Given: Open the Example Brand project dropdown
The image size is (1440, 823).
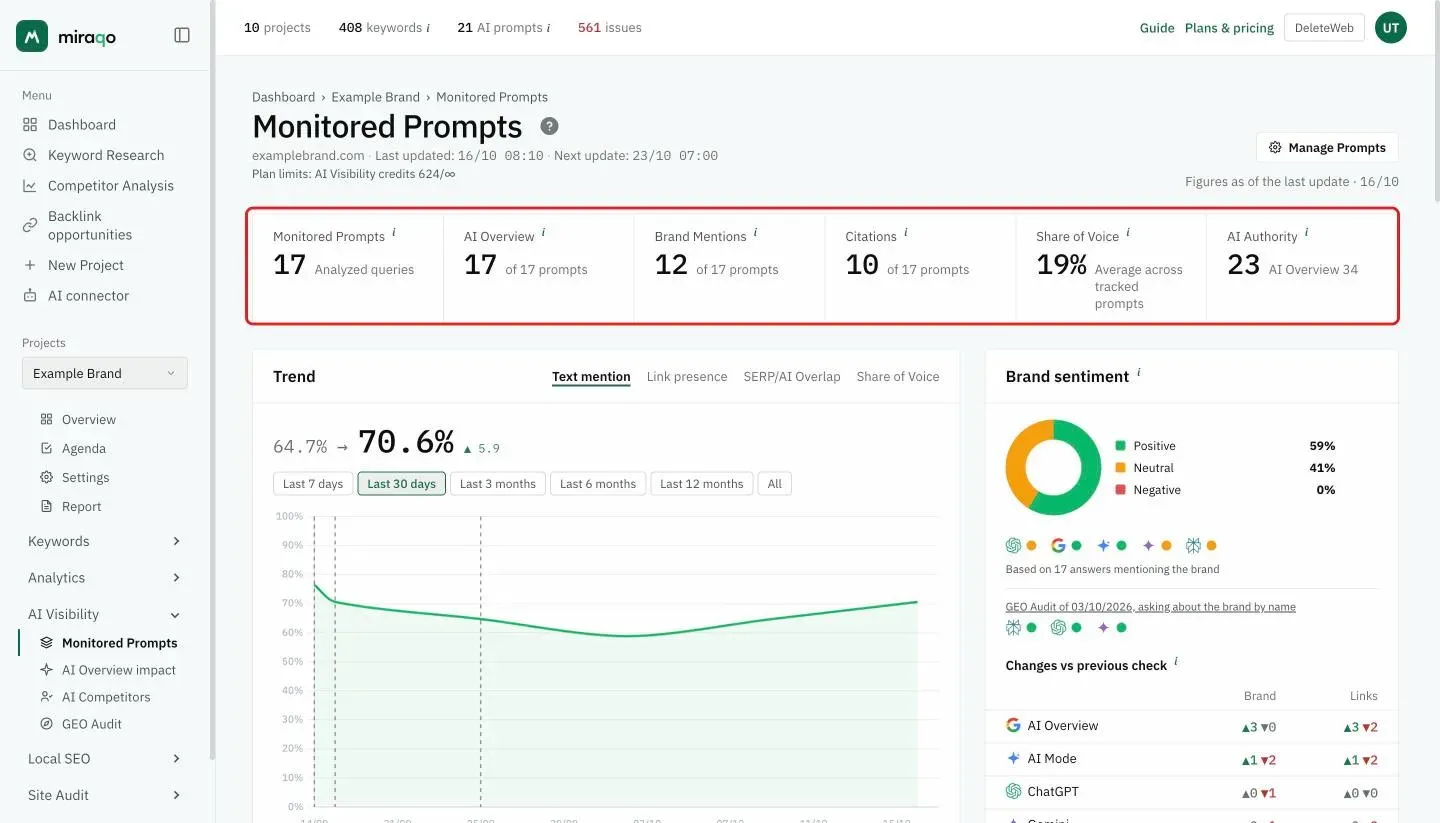Looking at the screenshot, I should [105, 374].
